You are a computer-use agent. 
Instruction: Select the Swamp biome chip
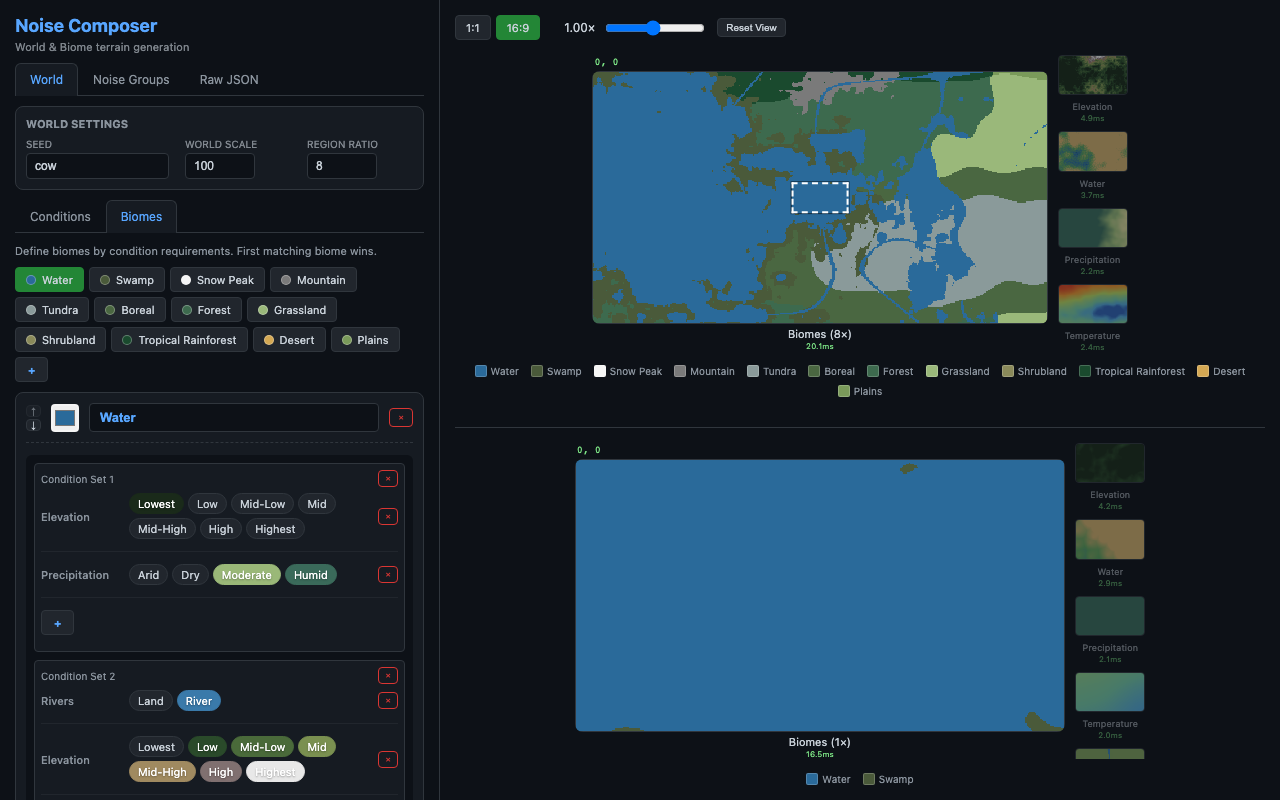[x=126, y=280]
